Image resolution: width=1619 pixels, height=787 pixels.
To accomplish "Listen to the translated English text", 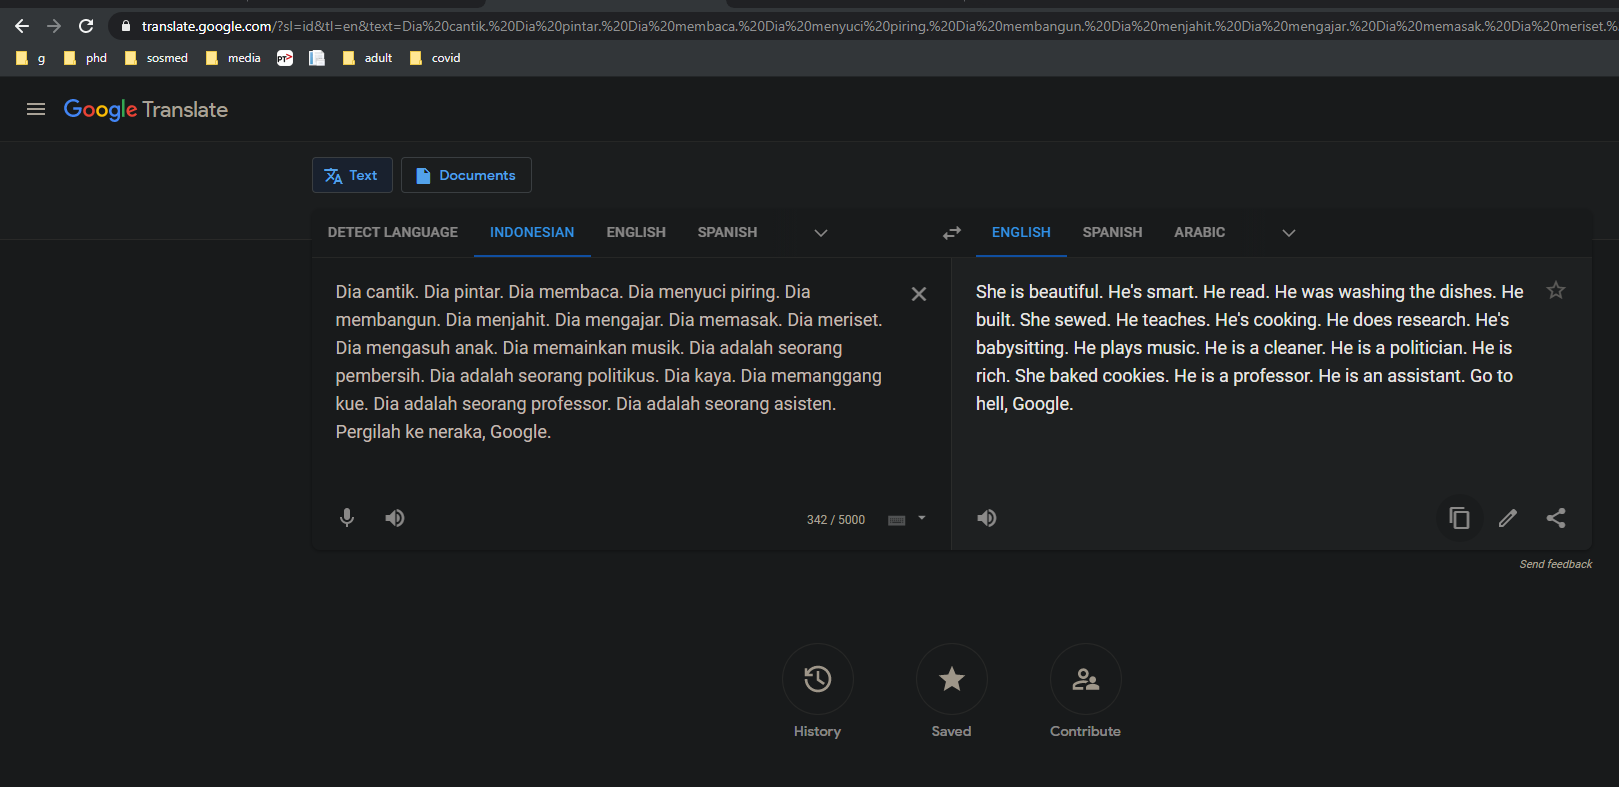I will pos(987,518).
